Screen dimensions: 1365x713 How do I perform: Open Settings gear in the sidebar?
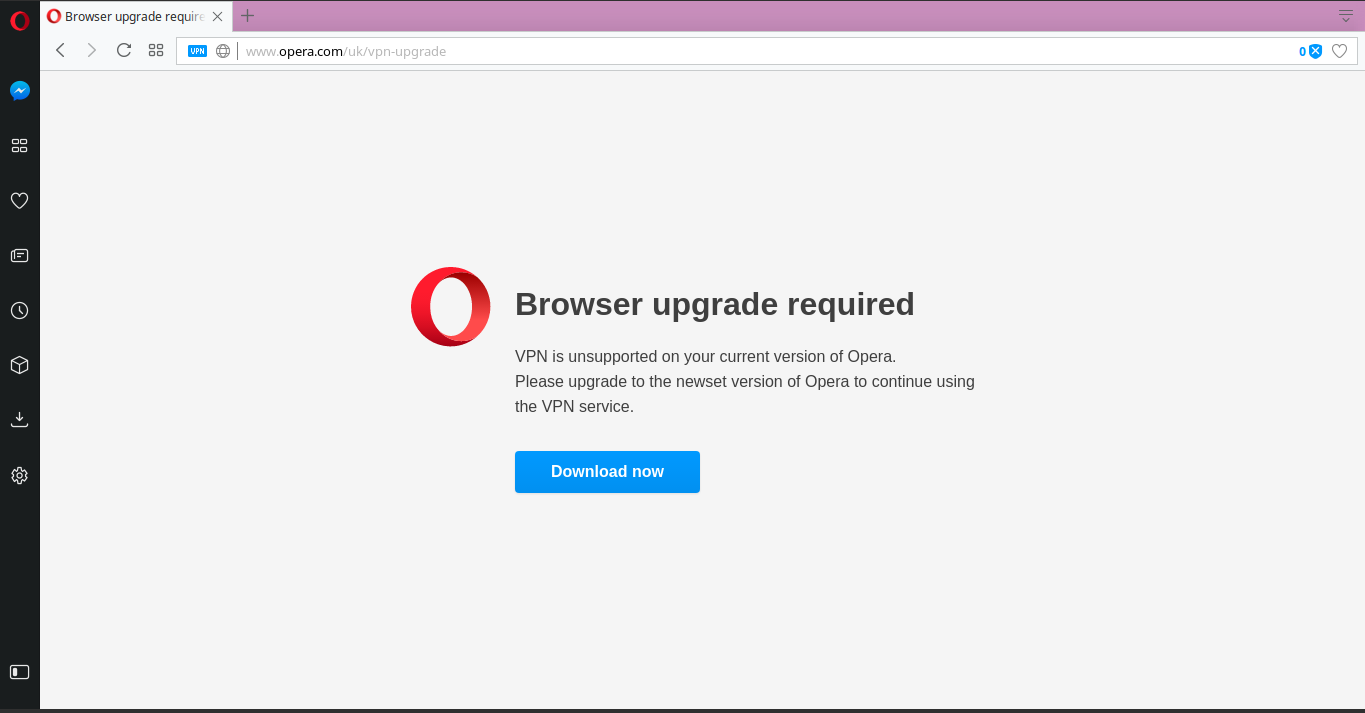pyautogui.click(x=19, y=476)
